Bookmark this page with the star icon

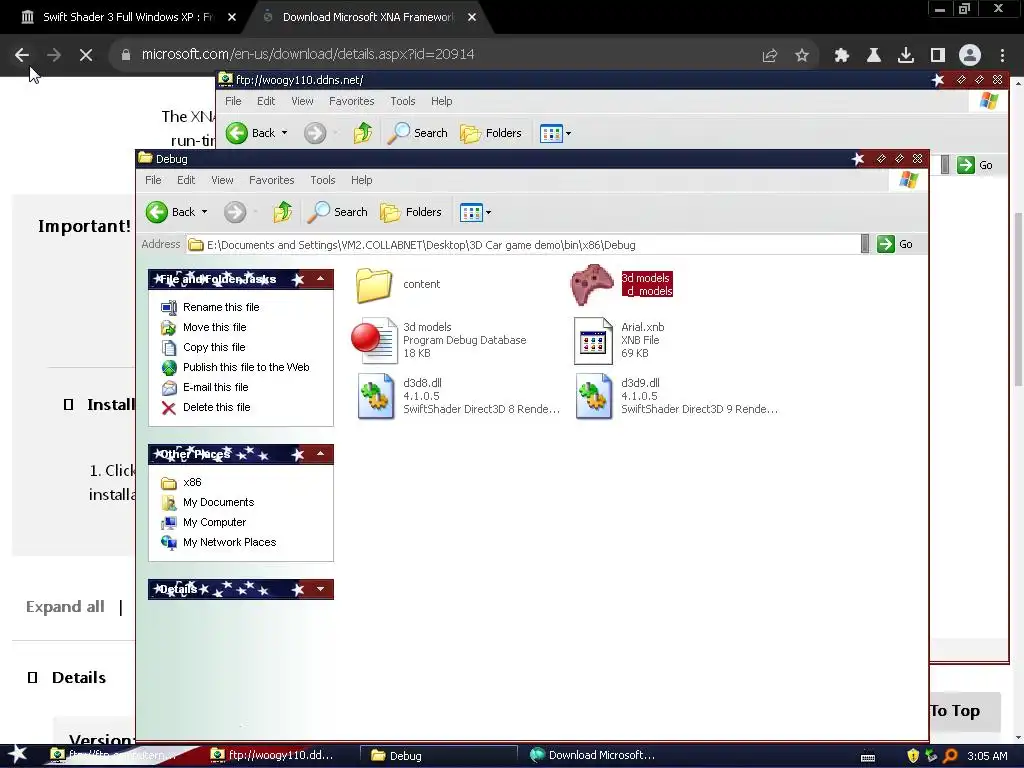click(802, 56)
